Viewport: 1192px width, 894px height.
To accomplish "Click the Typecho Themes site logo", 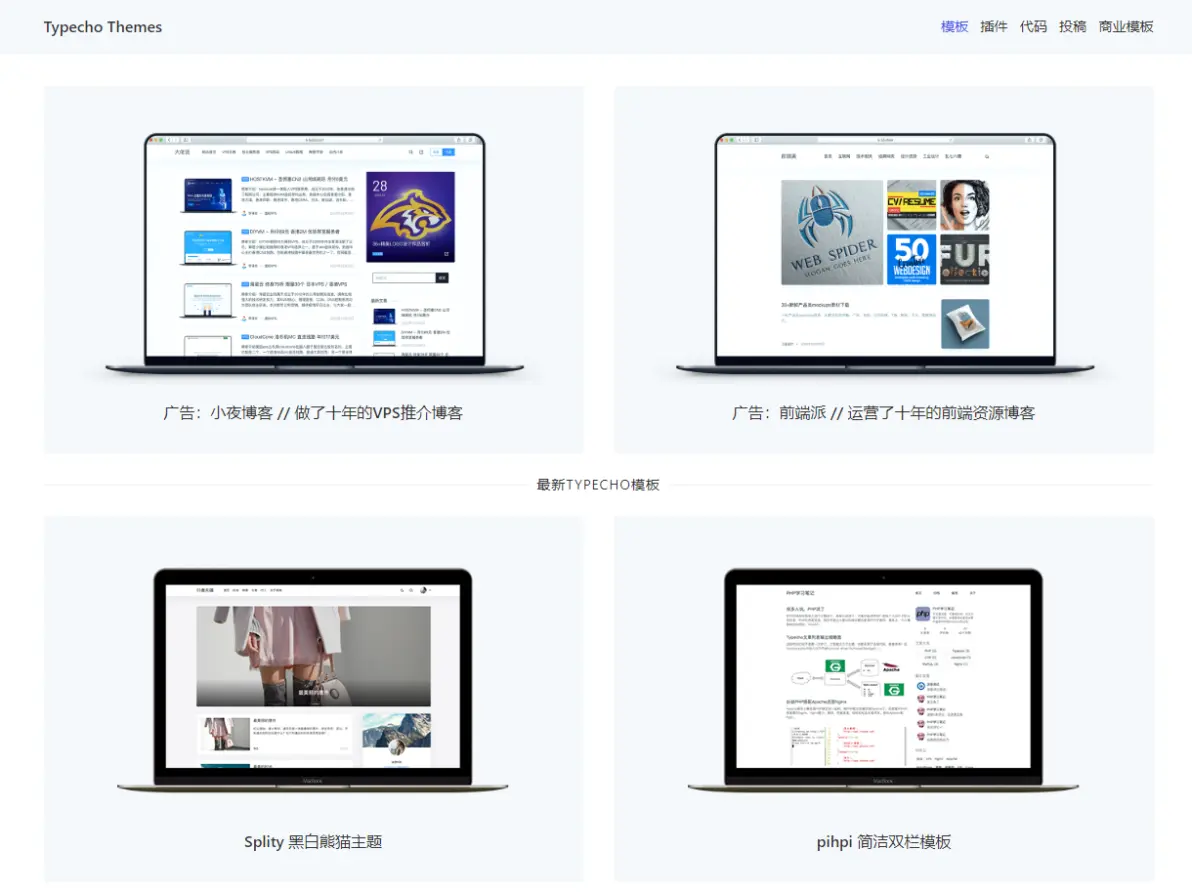I will point(103,27).
